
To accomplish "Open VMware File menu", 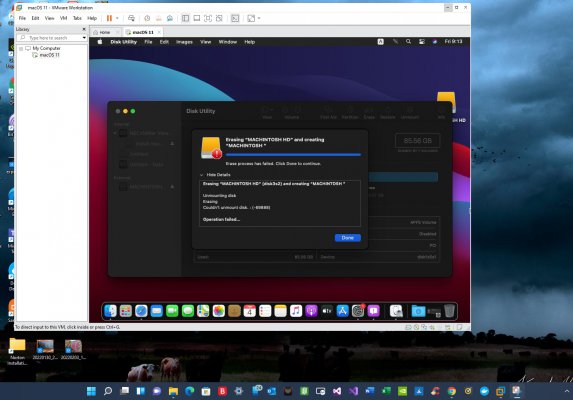I will (x=22, y=18).
